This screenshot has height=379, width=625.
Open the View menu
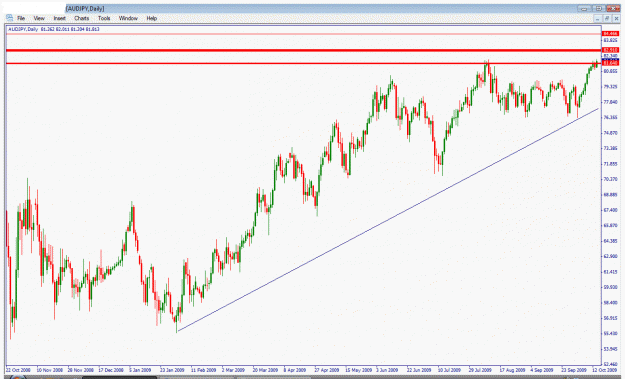click(39, 18)
